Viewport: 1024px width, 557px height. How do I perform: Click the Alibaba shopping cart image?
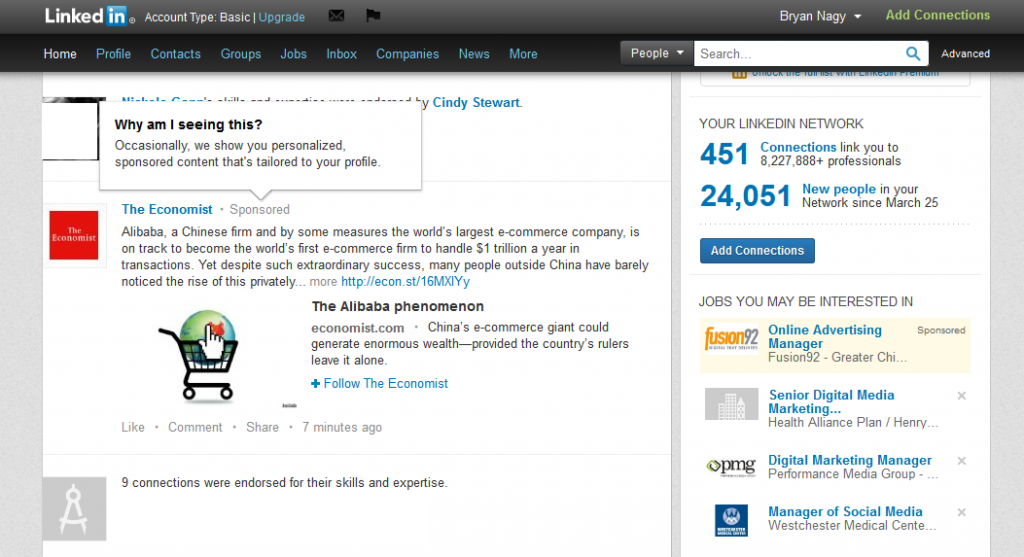(x=201, y=355)
